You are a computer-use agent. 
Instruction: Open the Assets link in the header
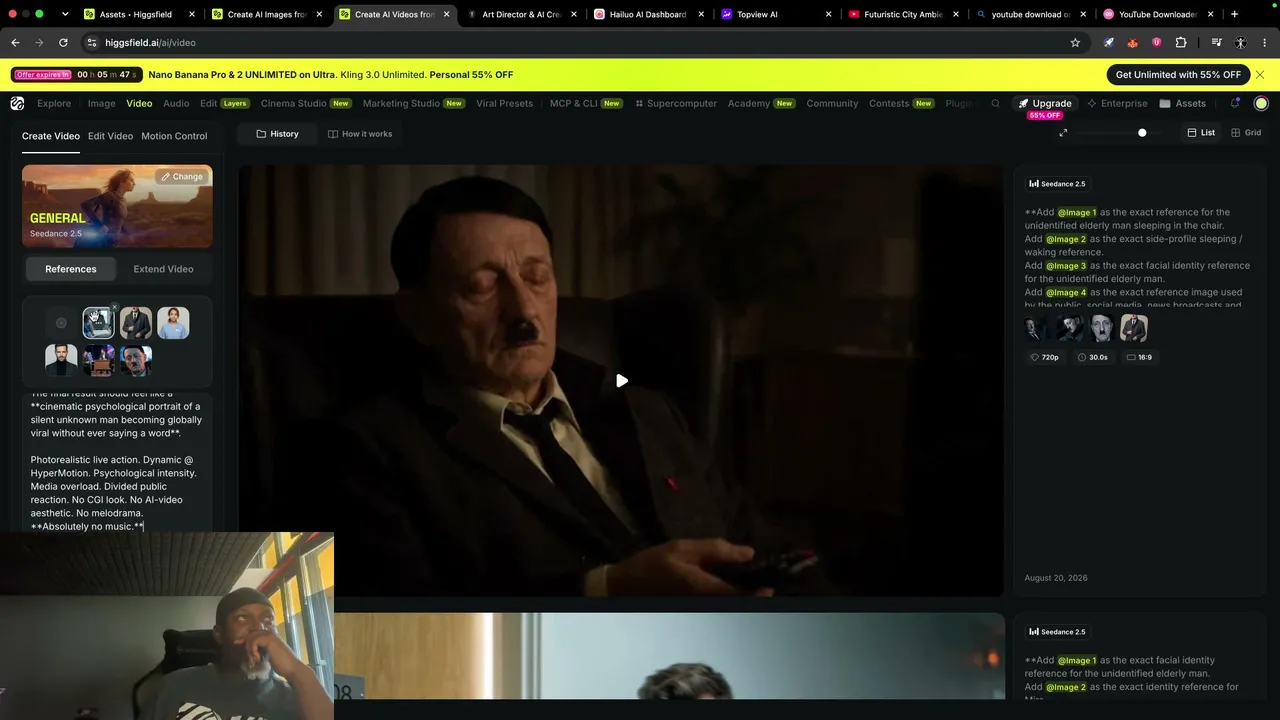1183,103
